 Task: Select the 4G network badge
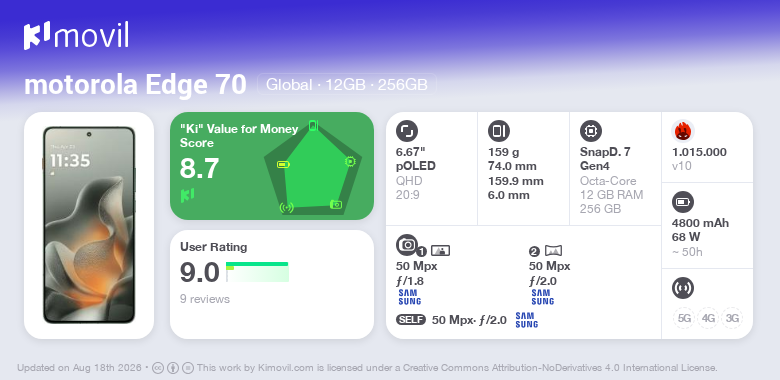708,318
